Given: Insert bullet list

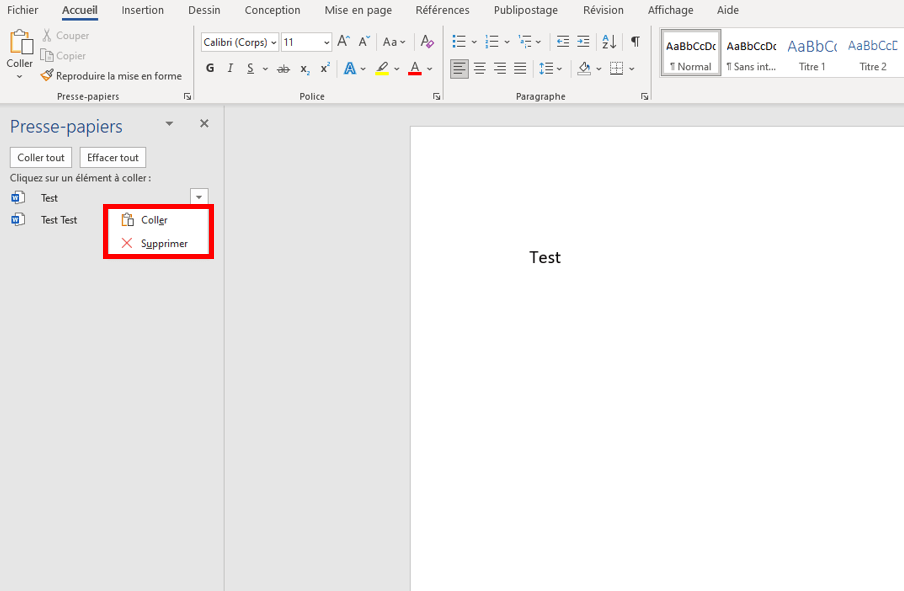Looking at the screenshot, I should click(459, 42).
